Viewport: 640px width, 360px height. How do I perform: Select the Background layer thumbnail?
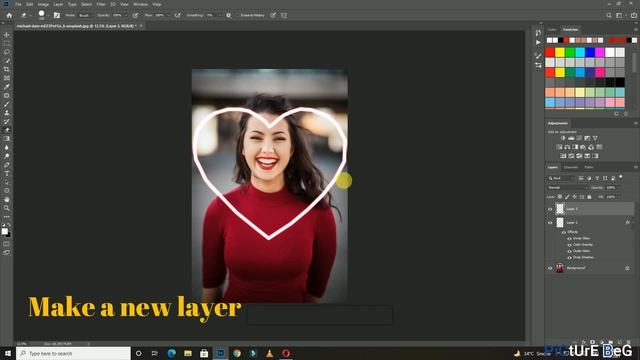click(560, 268)
